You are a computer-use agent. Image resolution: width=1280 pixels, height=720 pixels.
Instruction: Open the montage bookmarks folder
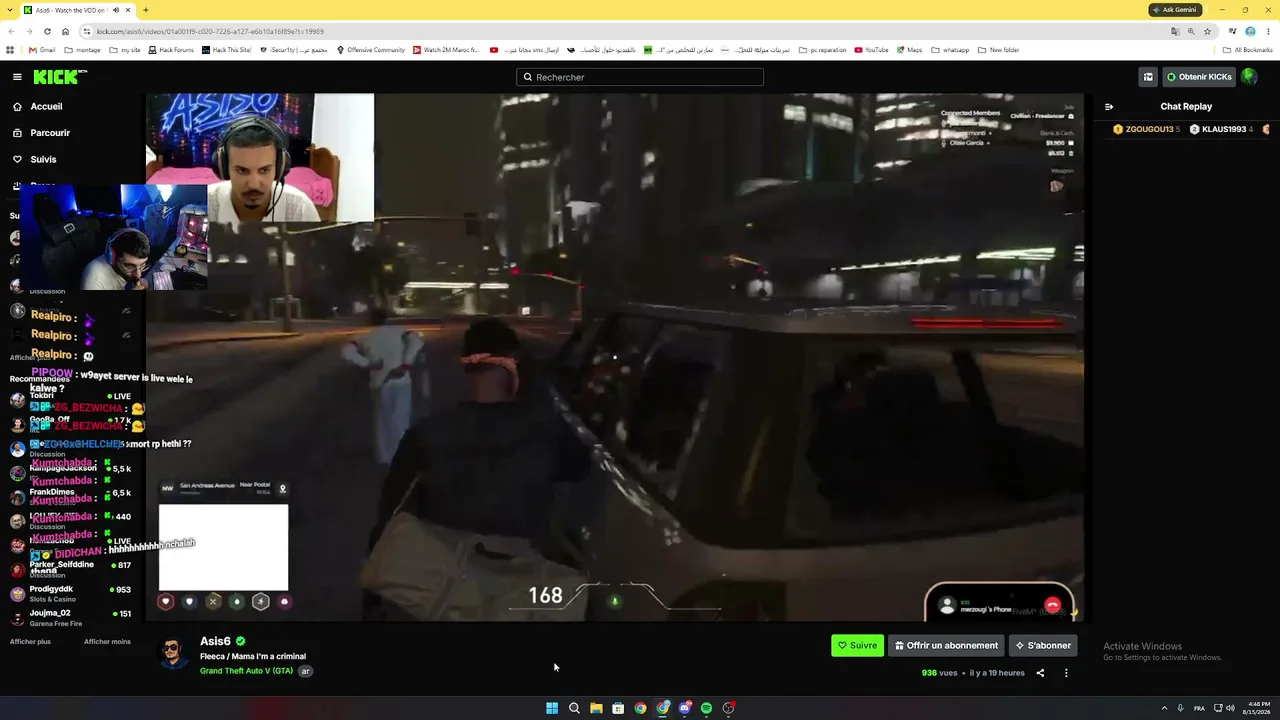pos(82,50)
